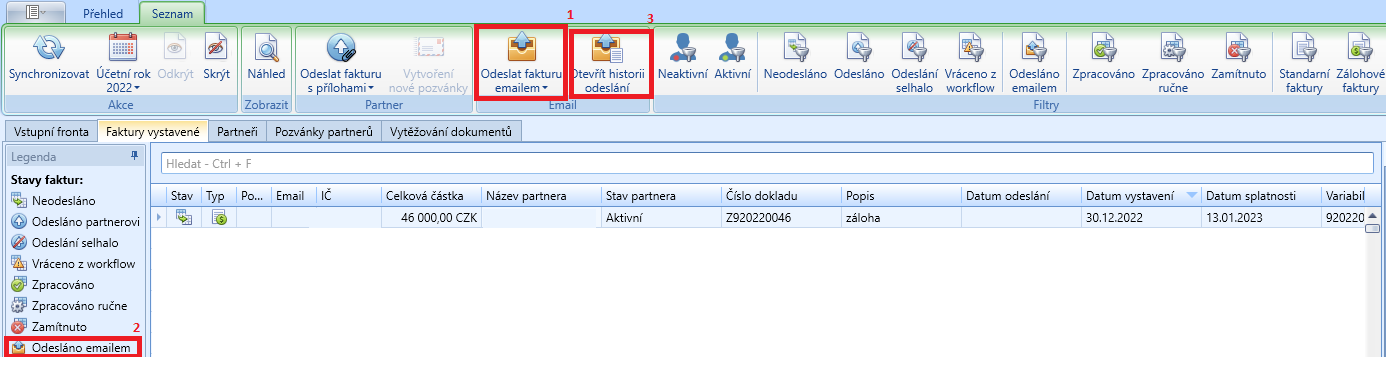The width and height of the screenshot is (1386, 383).
Task: Click the type icon in the Z920220046 row
Action: 219,217
